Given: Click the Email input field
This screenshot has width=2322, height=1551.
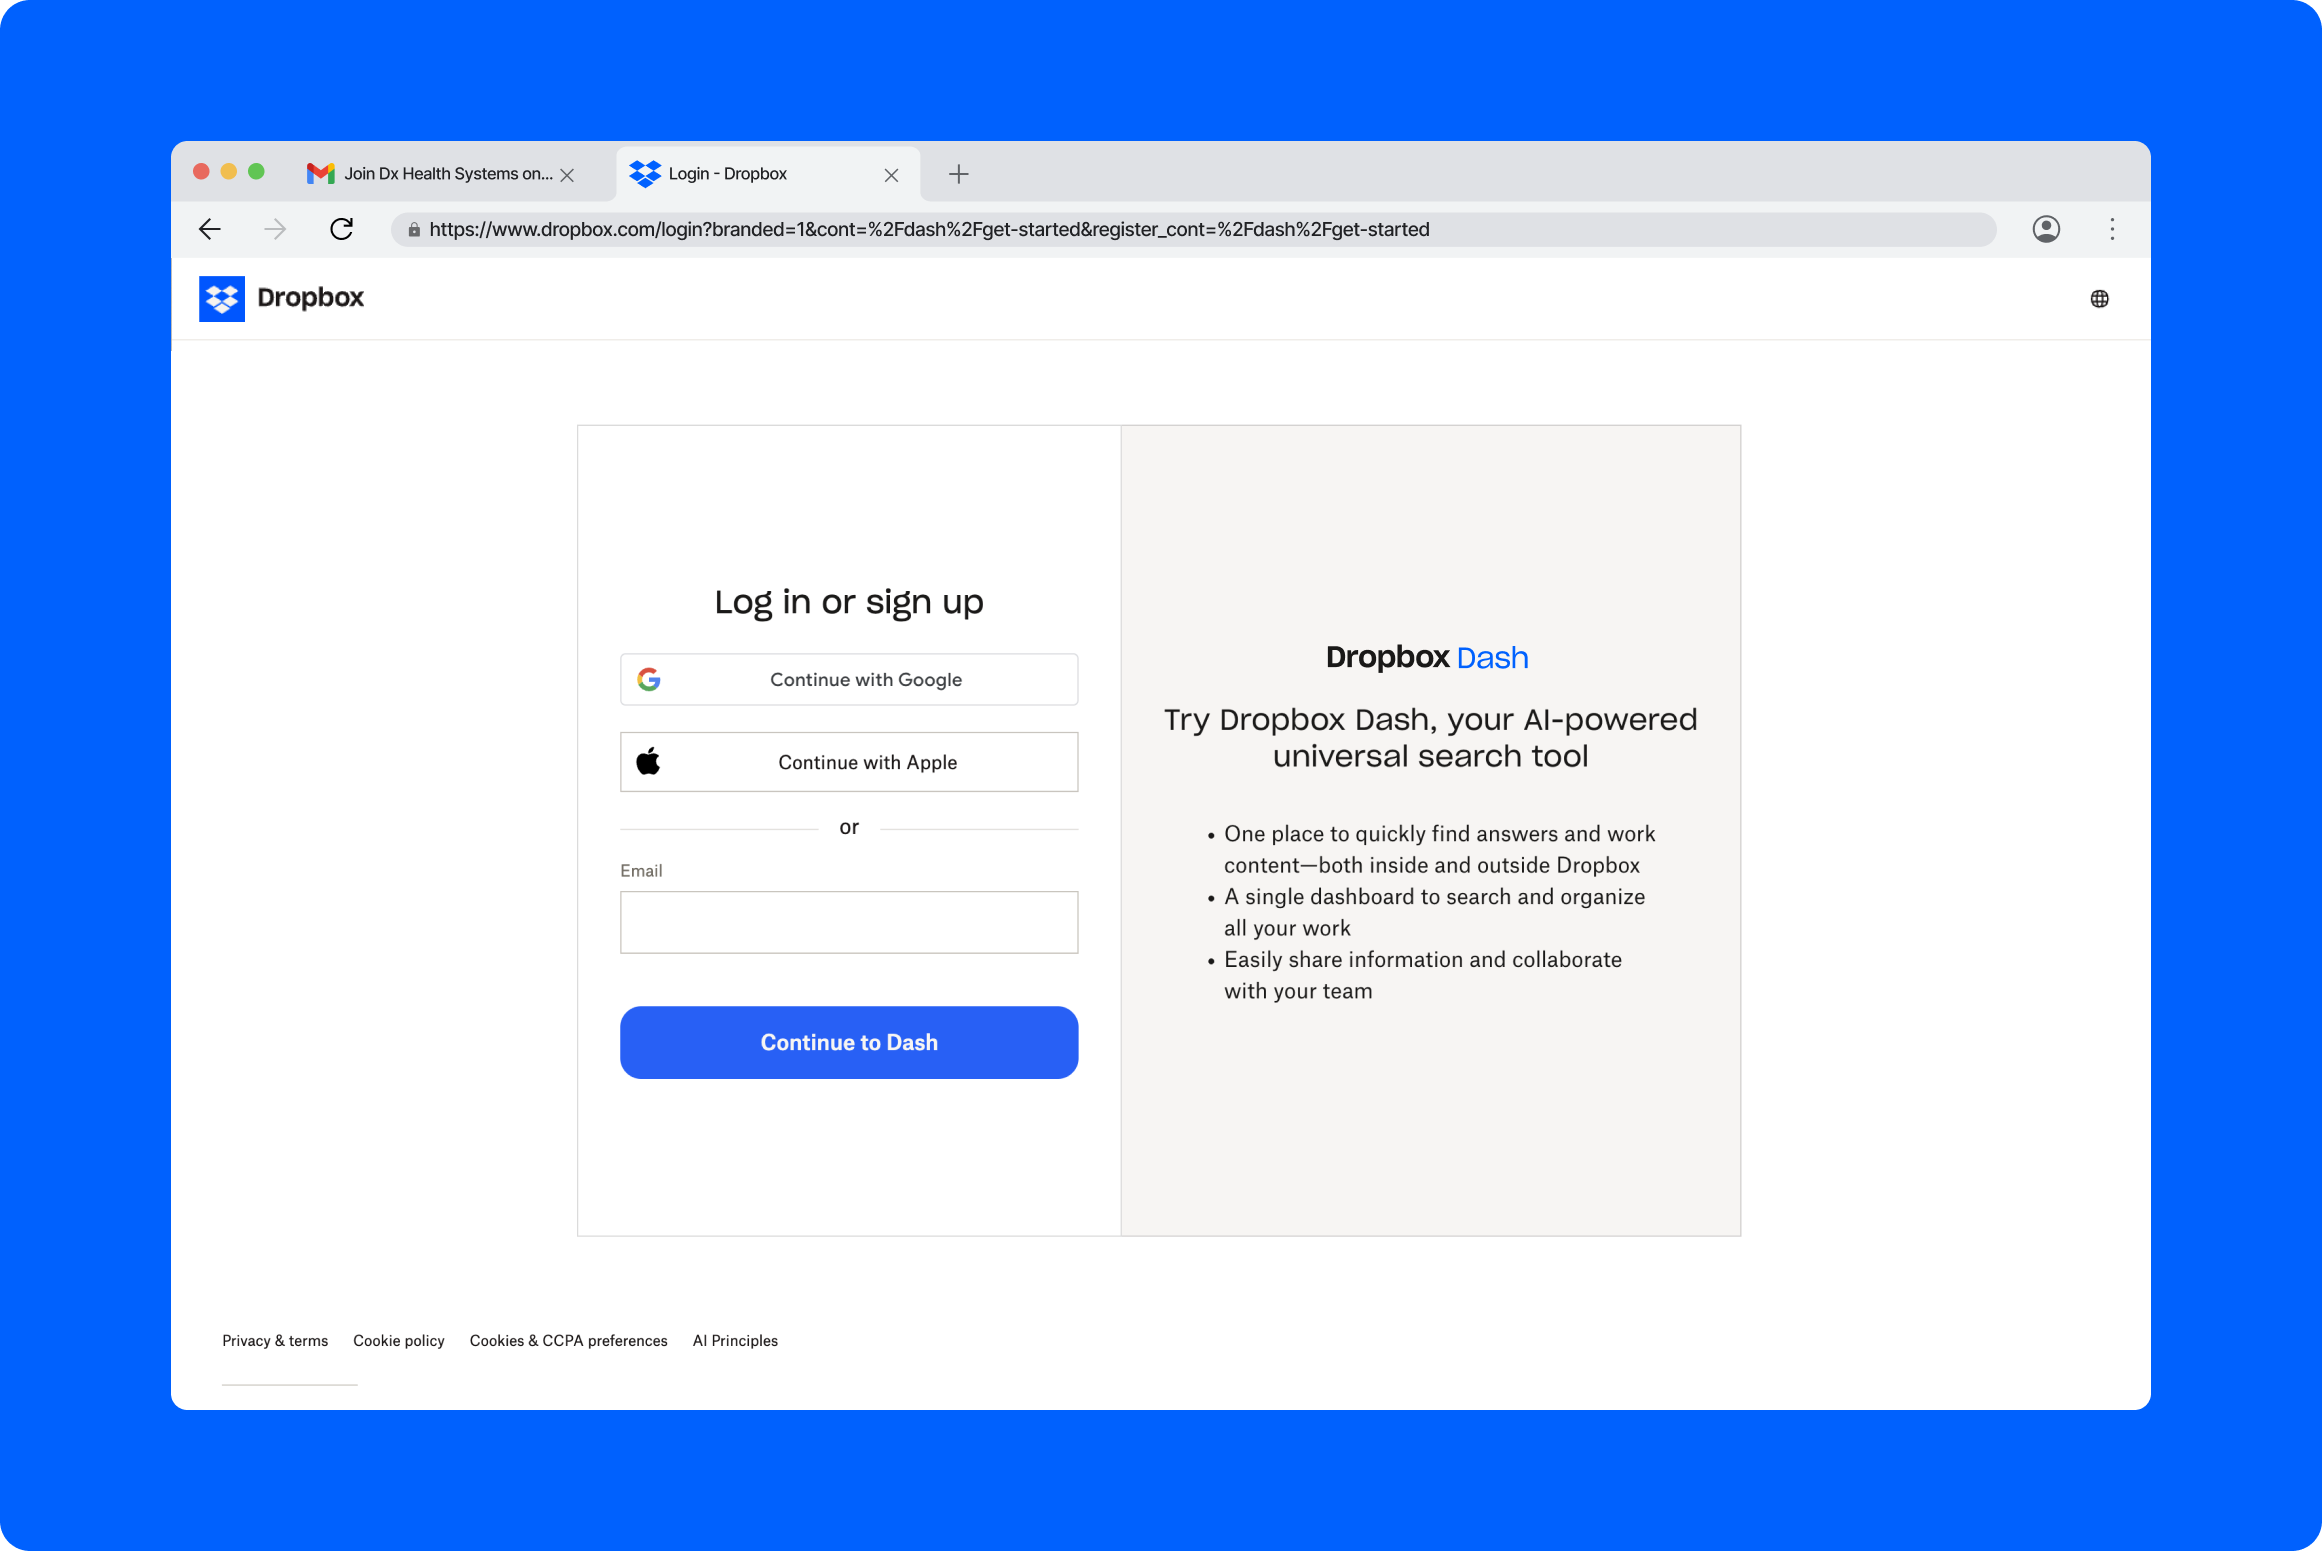Looking at the screenshot, I should (848, 921).
